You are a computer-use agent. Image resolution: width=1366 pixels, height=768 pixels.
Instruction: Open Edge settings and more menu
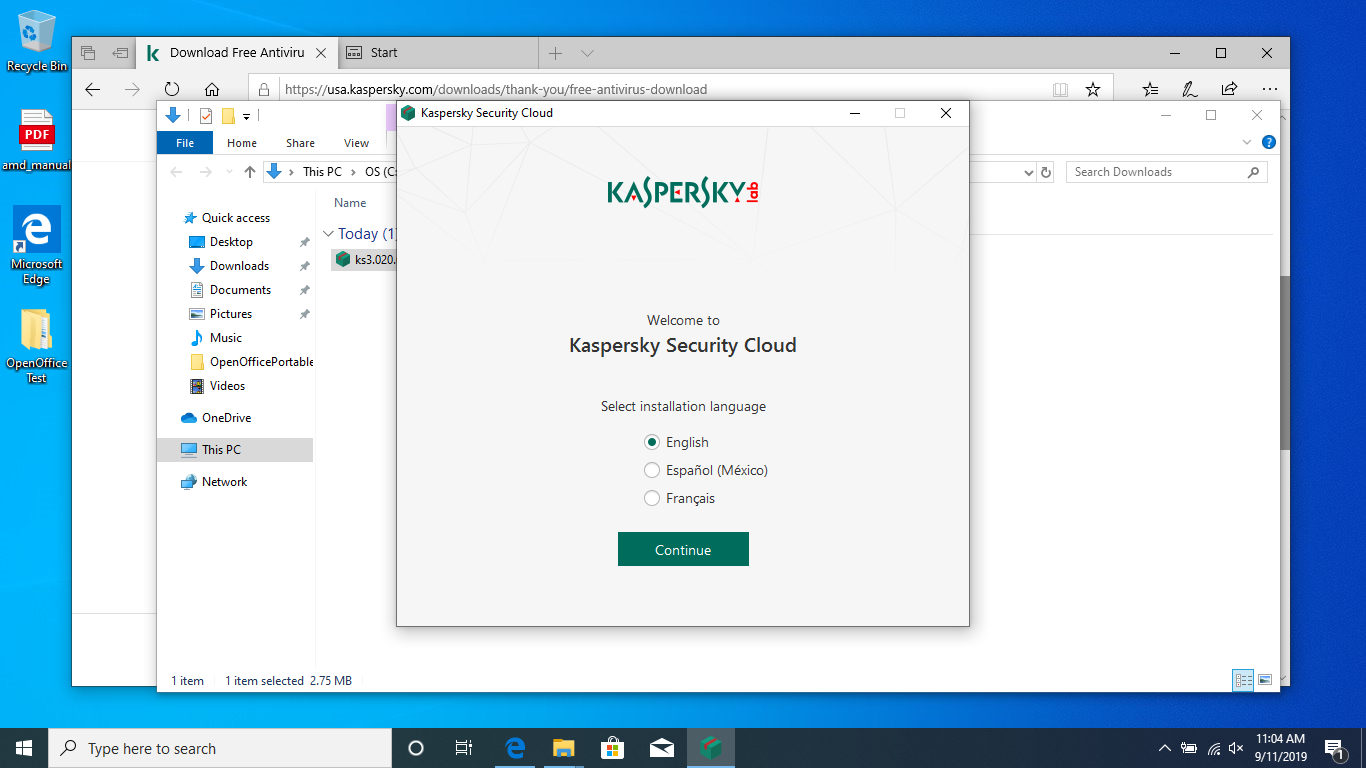tap(1269, 89)
